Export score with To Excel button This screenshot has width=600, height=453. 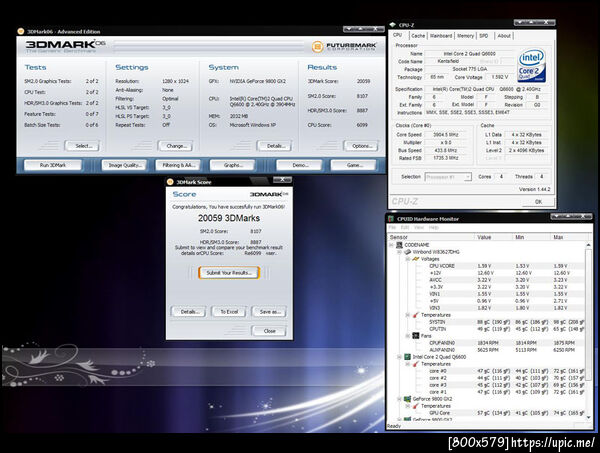tap(229, 312)
